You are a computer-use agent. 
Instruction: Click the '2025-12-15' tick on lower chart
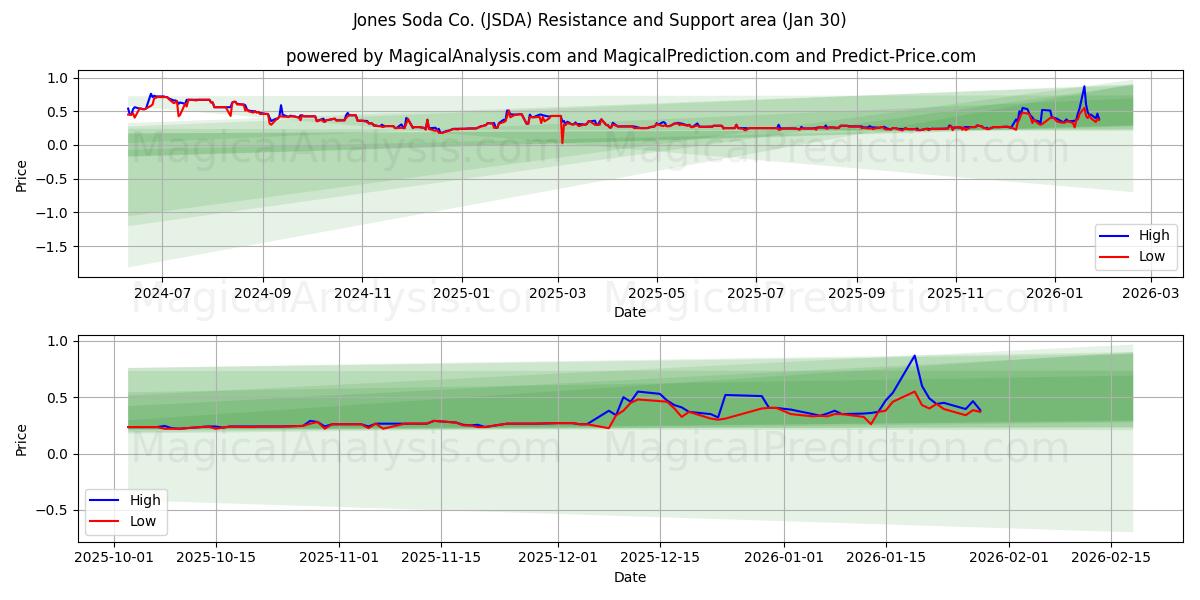pyautogui.click(x=660, y=559)
